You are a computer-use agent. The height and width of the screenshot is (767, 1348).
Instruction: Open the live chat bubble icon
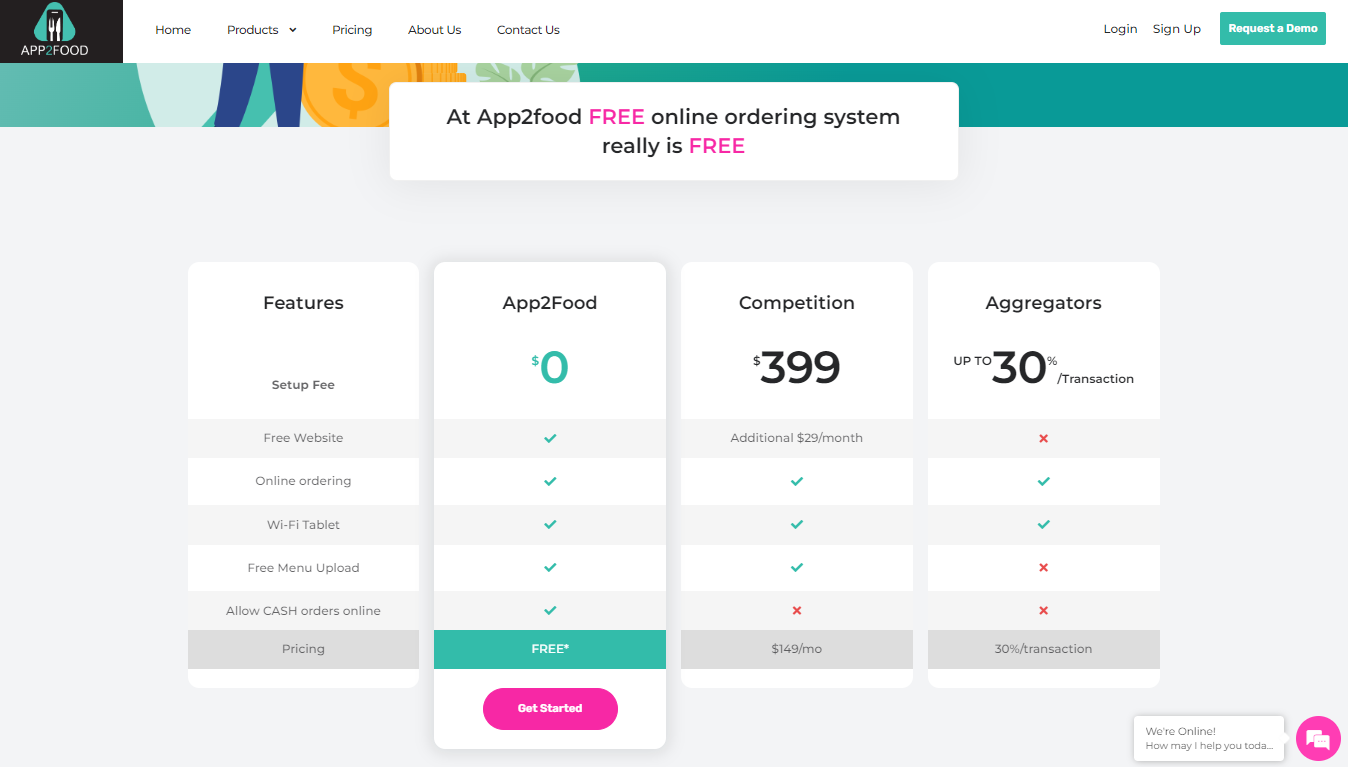[x=1318, y=739]
